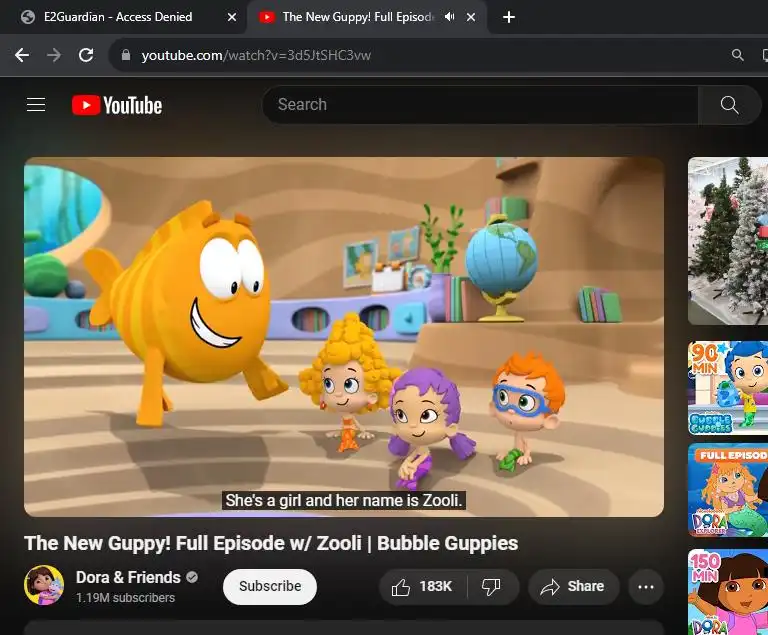Share the video with the Share button
Viewport: 768px width, 635px height.
coord(574,586)
